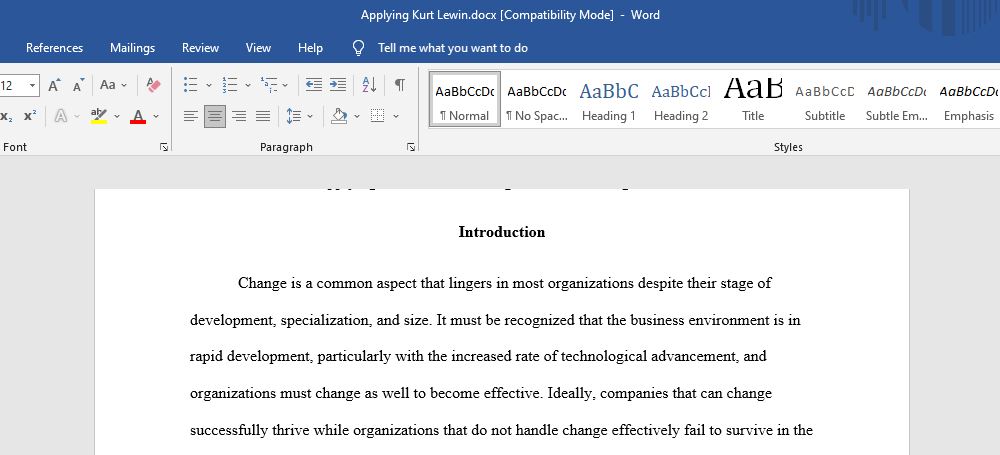
Task: Apply the yellow text highlight color
Action: point(98,116)
